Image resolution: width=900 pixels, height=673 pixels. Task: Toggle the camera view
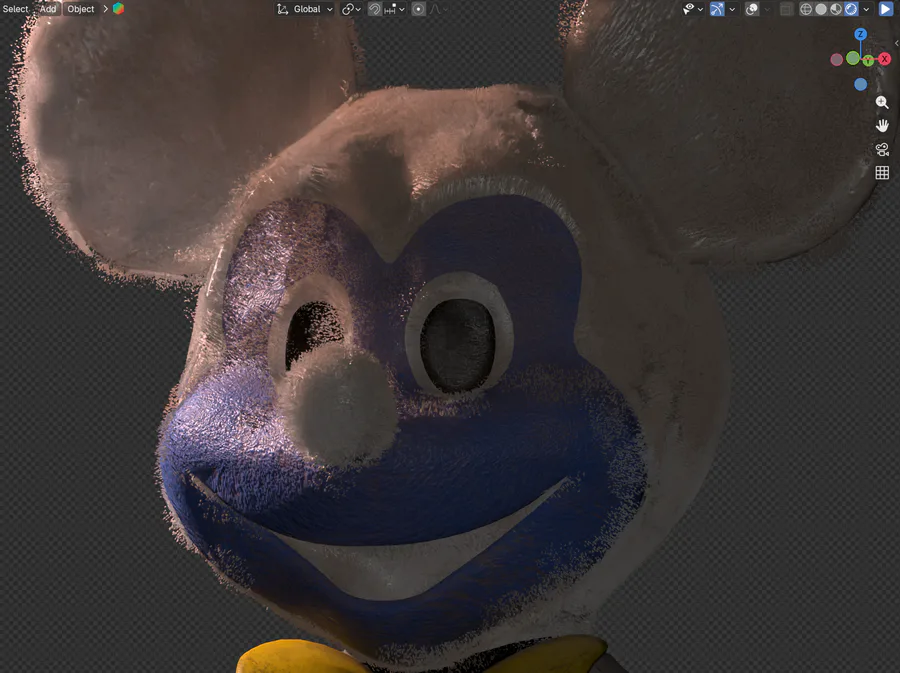click(882, 149)
